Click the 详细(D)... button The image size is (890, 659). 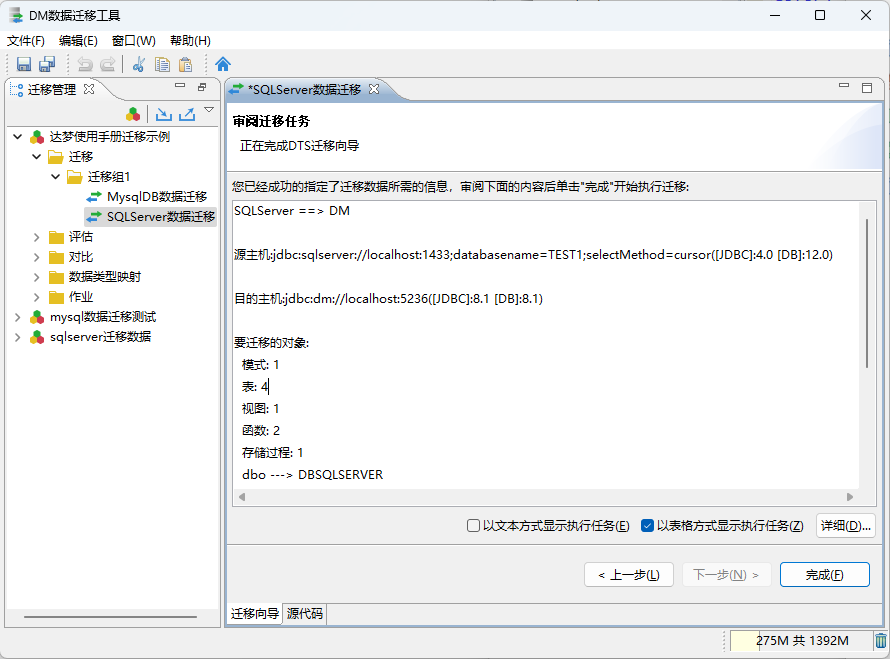[846, 526]
